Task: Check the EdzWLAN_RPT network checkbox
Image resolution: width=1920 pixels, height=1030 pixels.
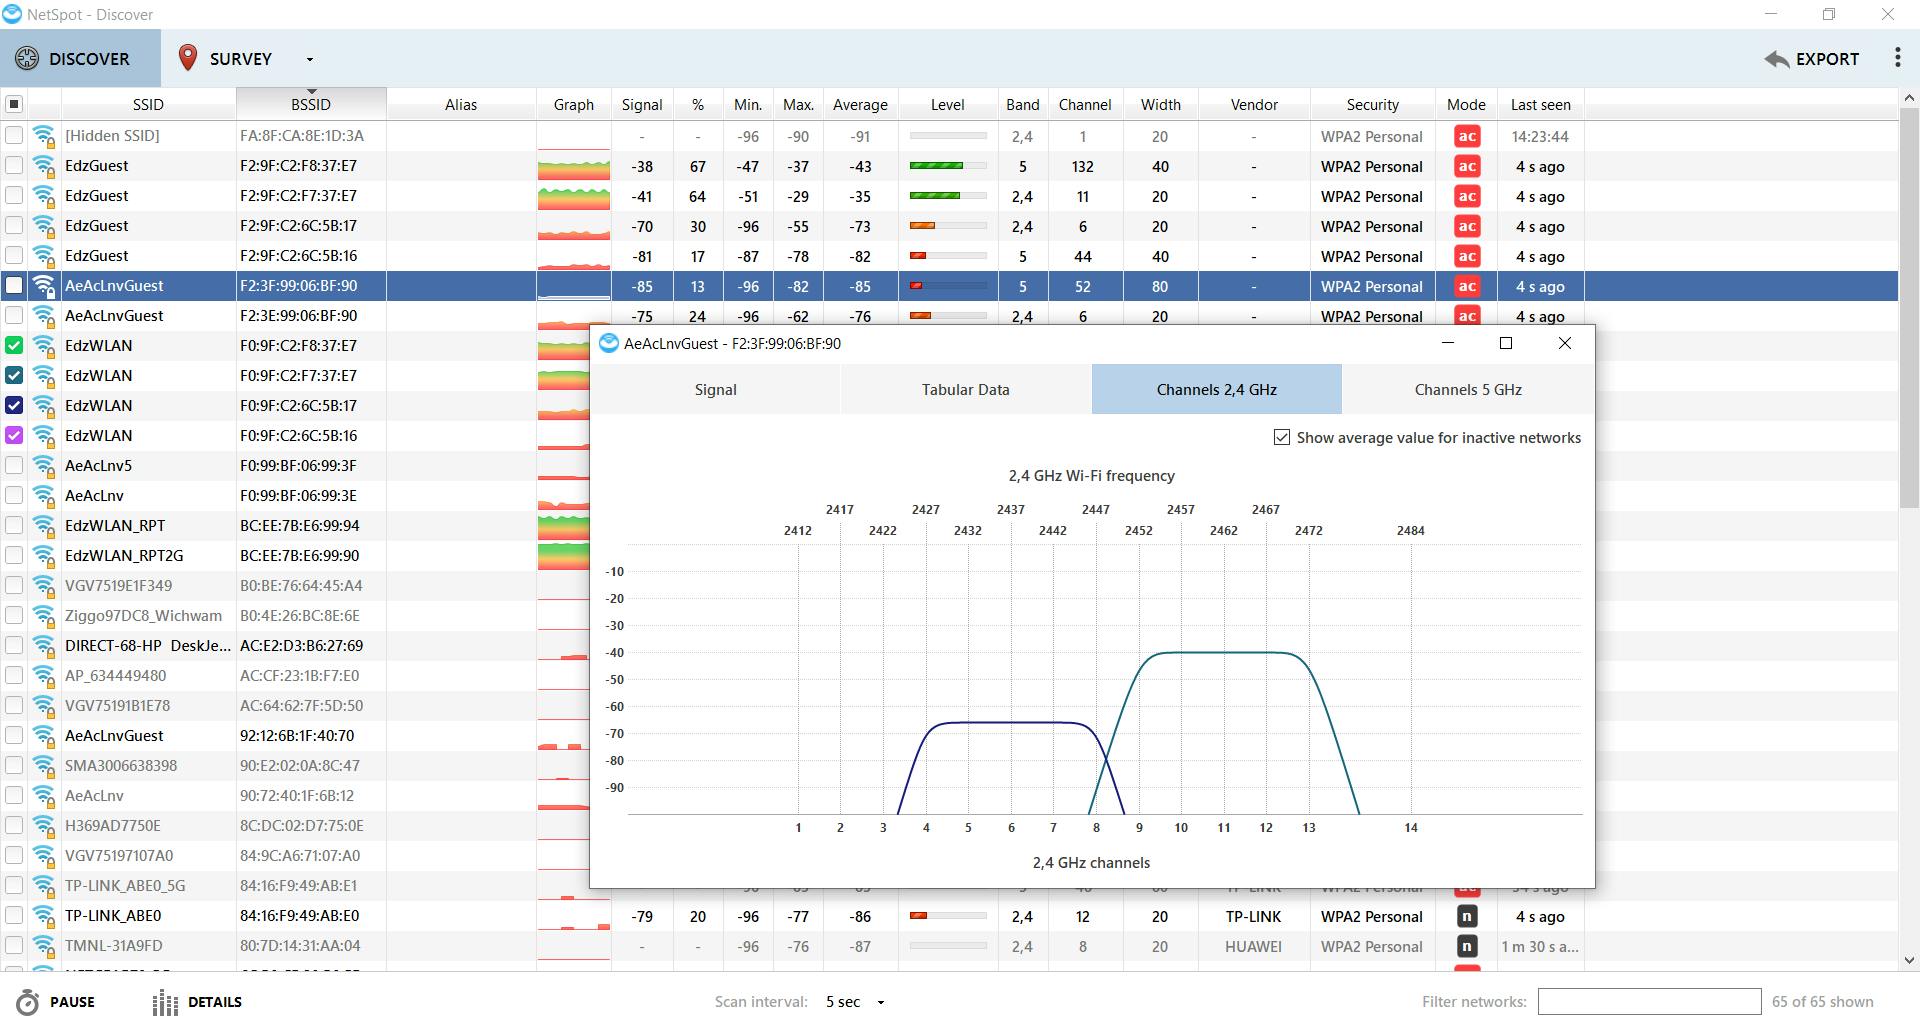Action: 14,525
